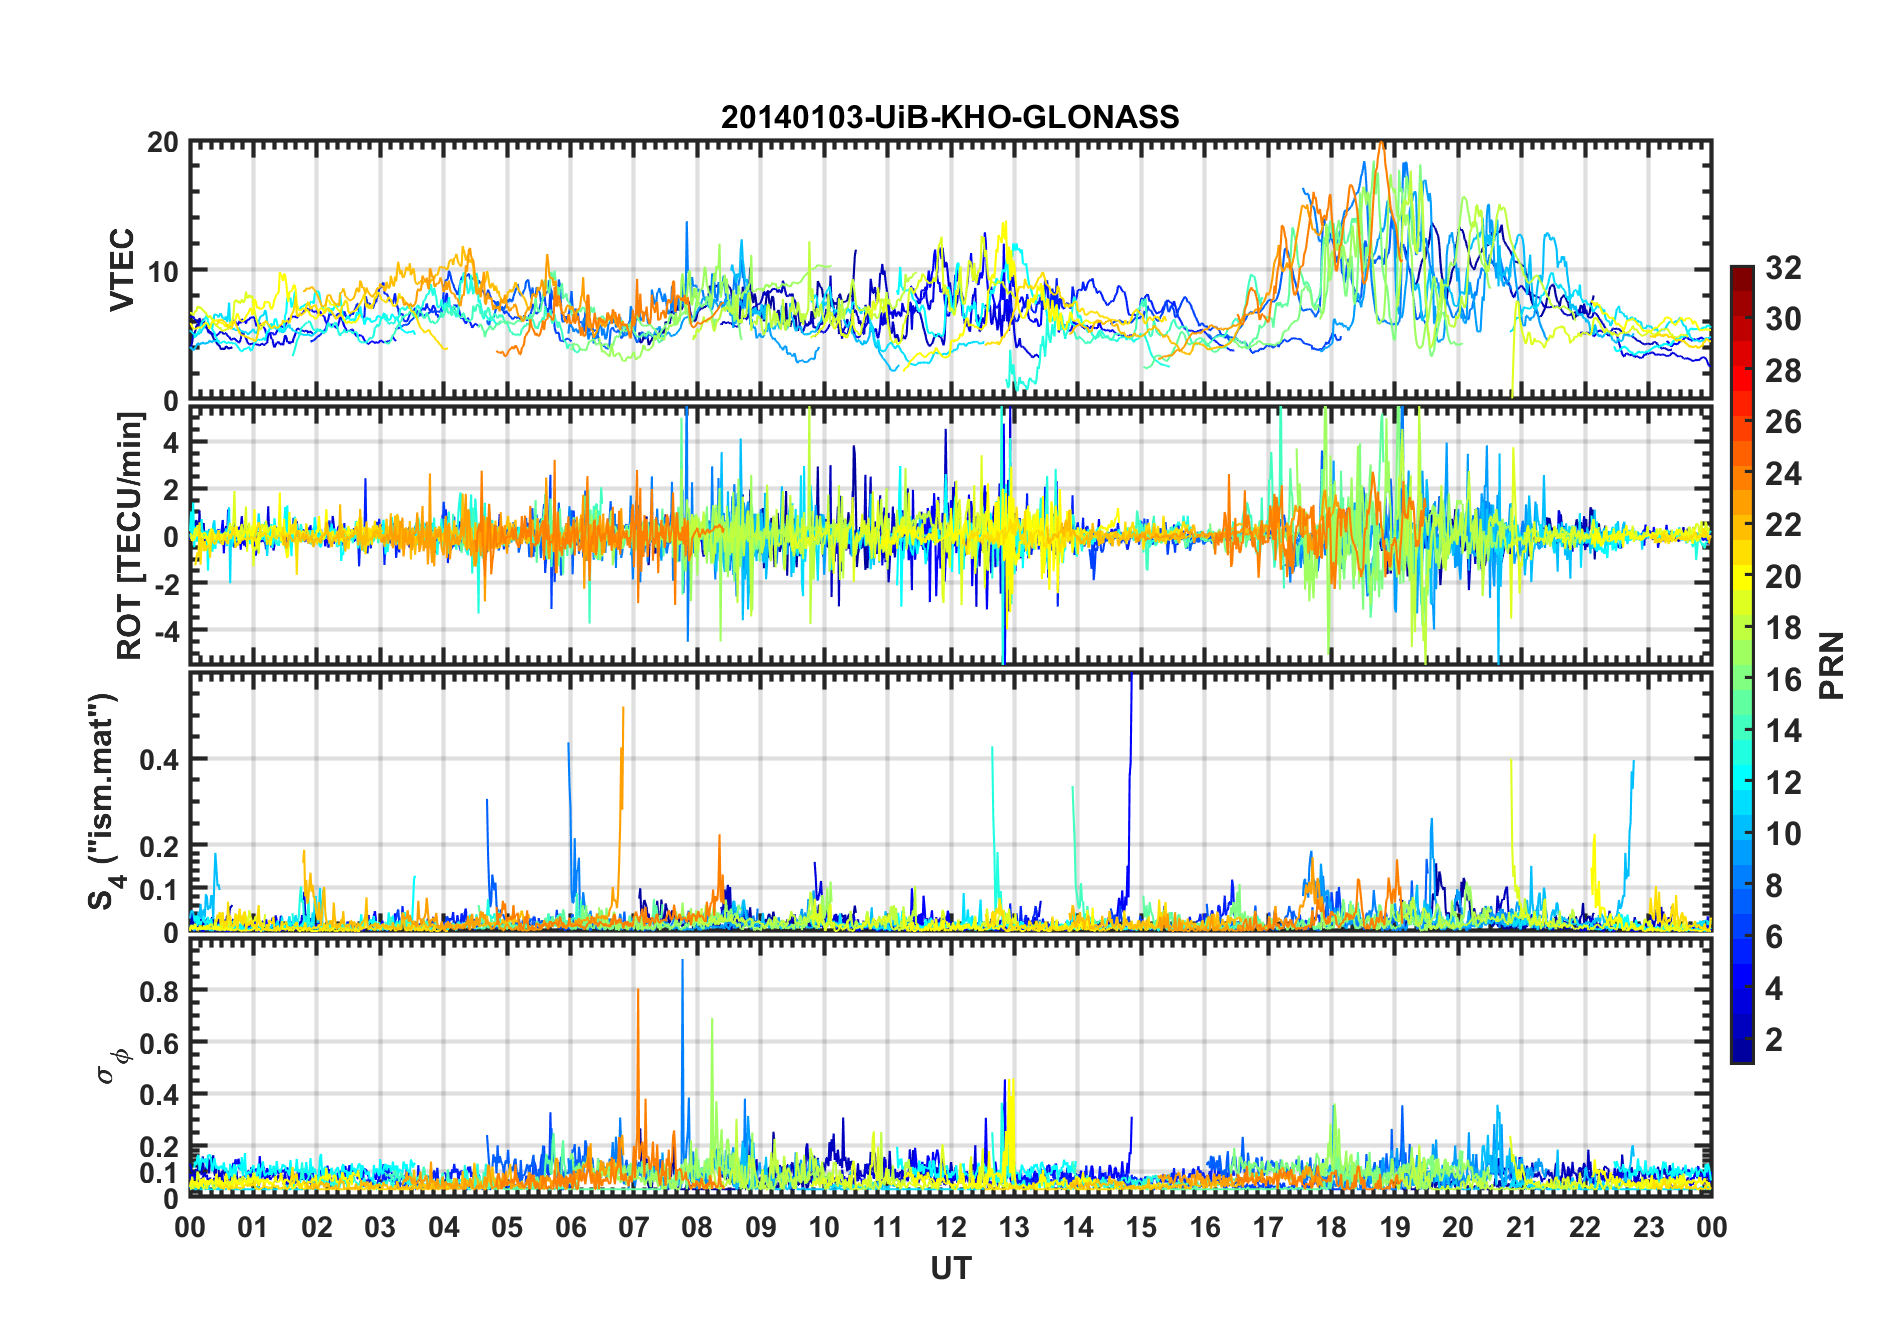Select PRN colorbar tick label 24
Image resolution: width=1902 pixels, height=1330 pixels.
pos(1784,473)
